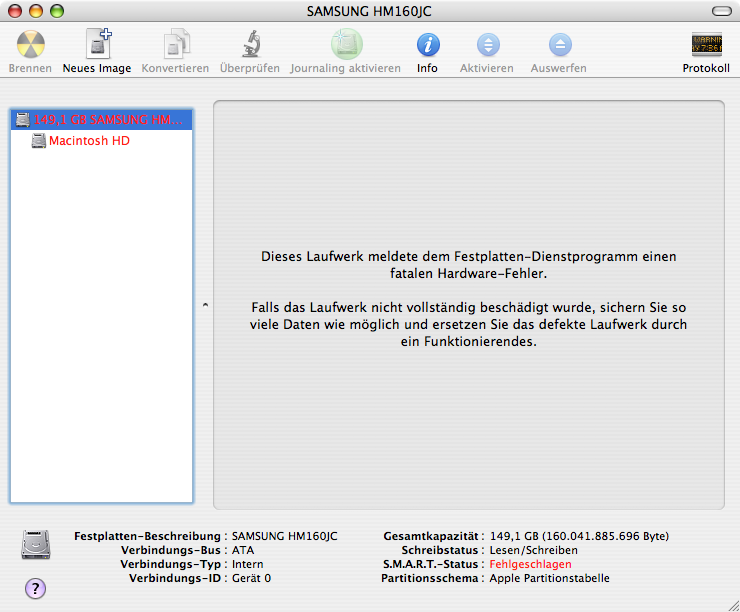The image size is (740, 612).
Task: Click the Auswerfen eject icon
Action: tap(560, 45)
